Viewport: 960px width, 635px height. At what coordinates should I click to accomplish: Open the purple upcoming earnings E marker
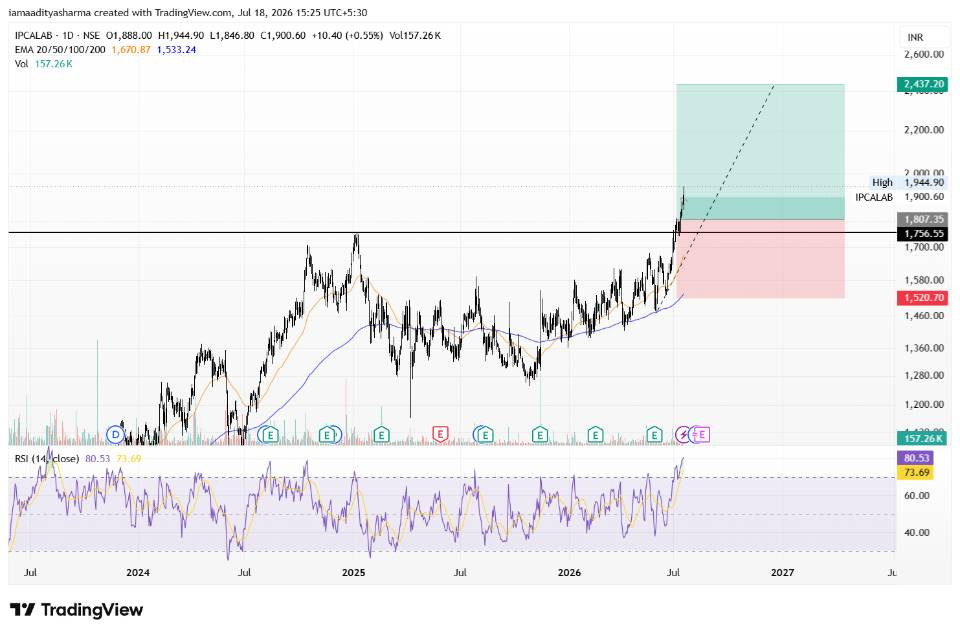(x=702, y=435)
